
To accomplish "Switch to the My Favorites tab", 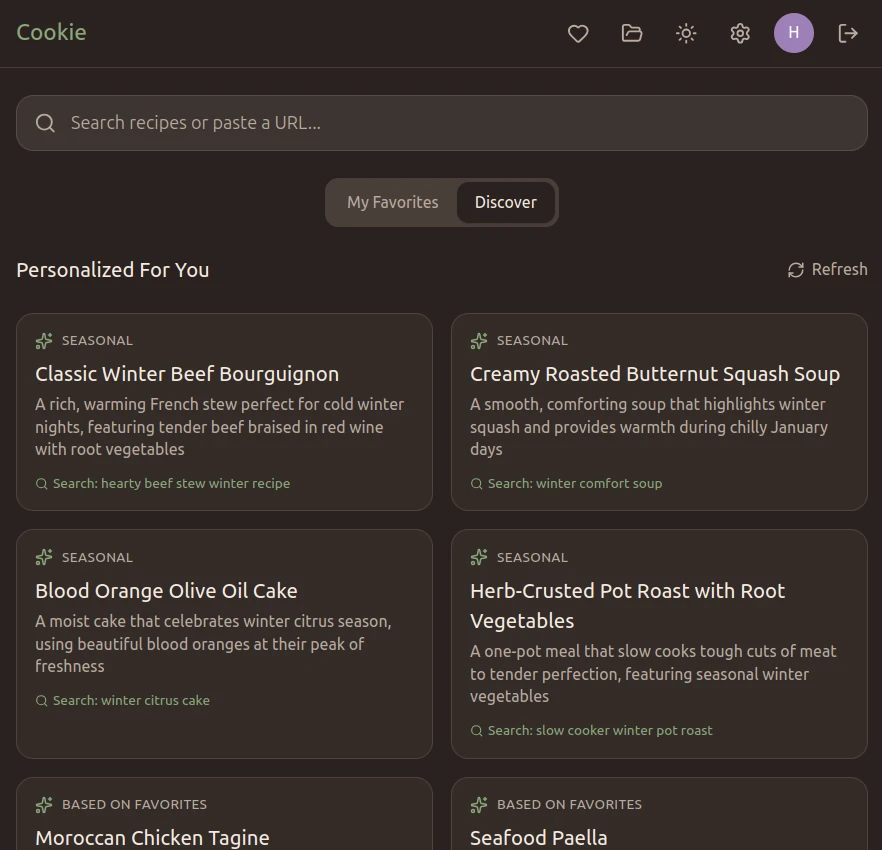I will point(392,202).
